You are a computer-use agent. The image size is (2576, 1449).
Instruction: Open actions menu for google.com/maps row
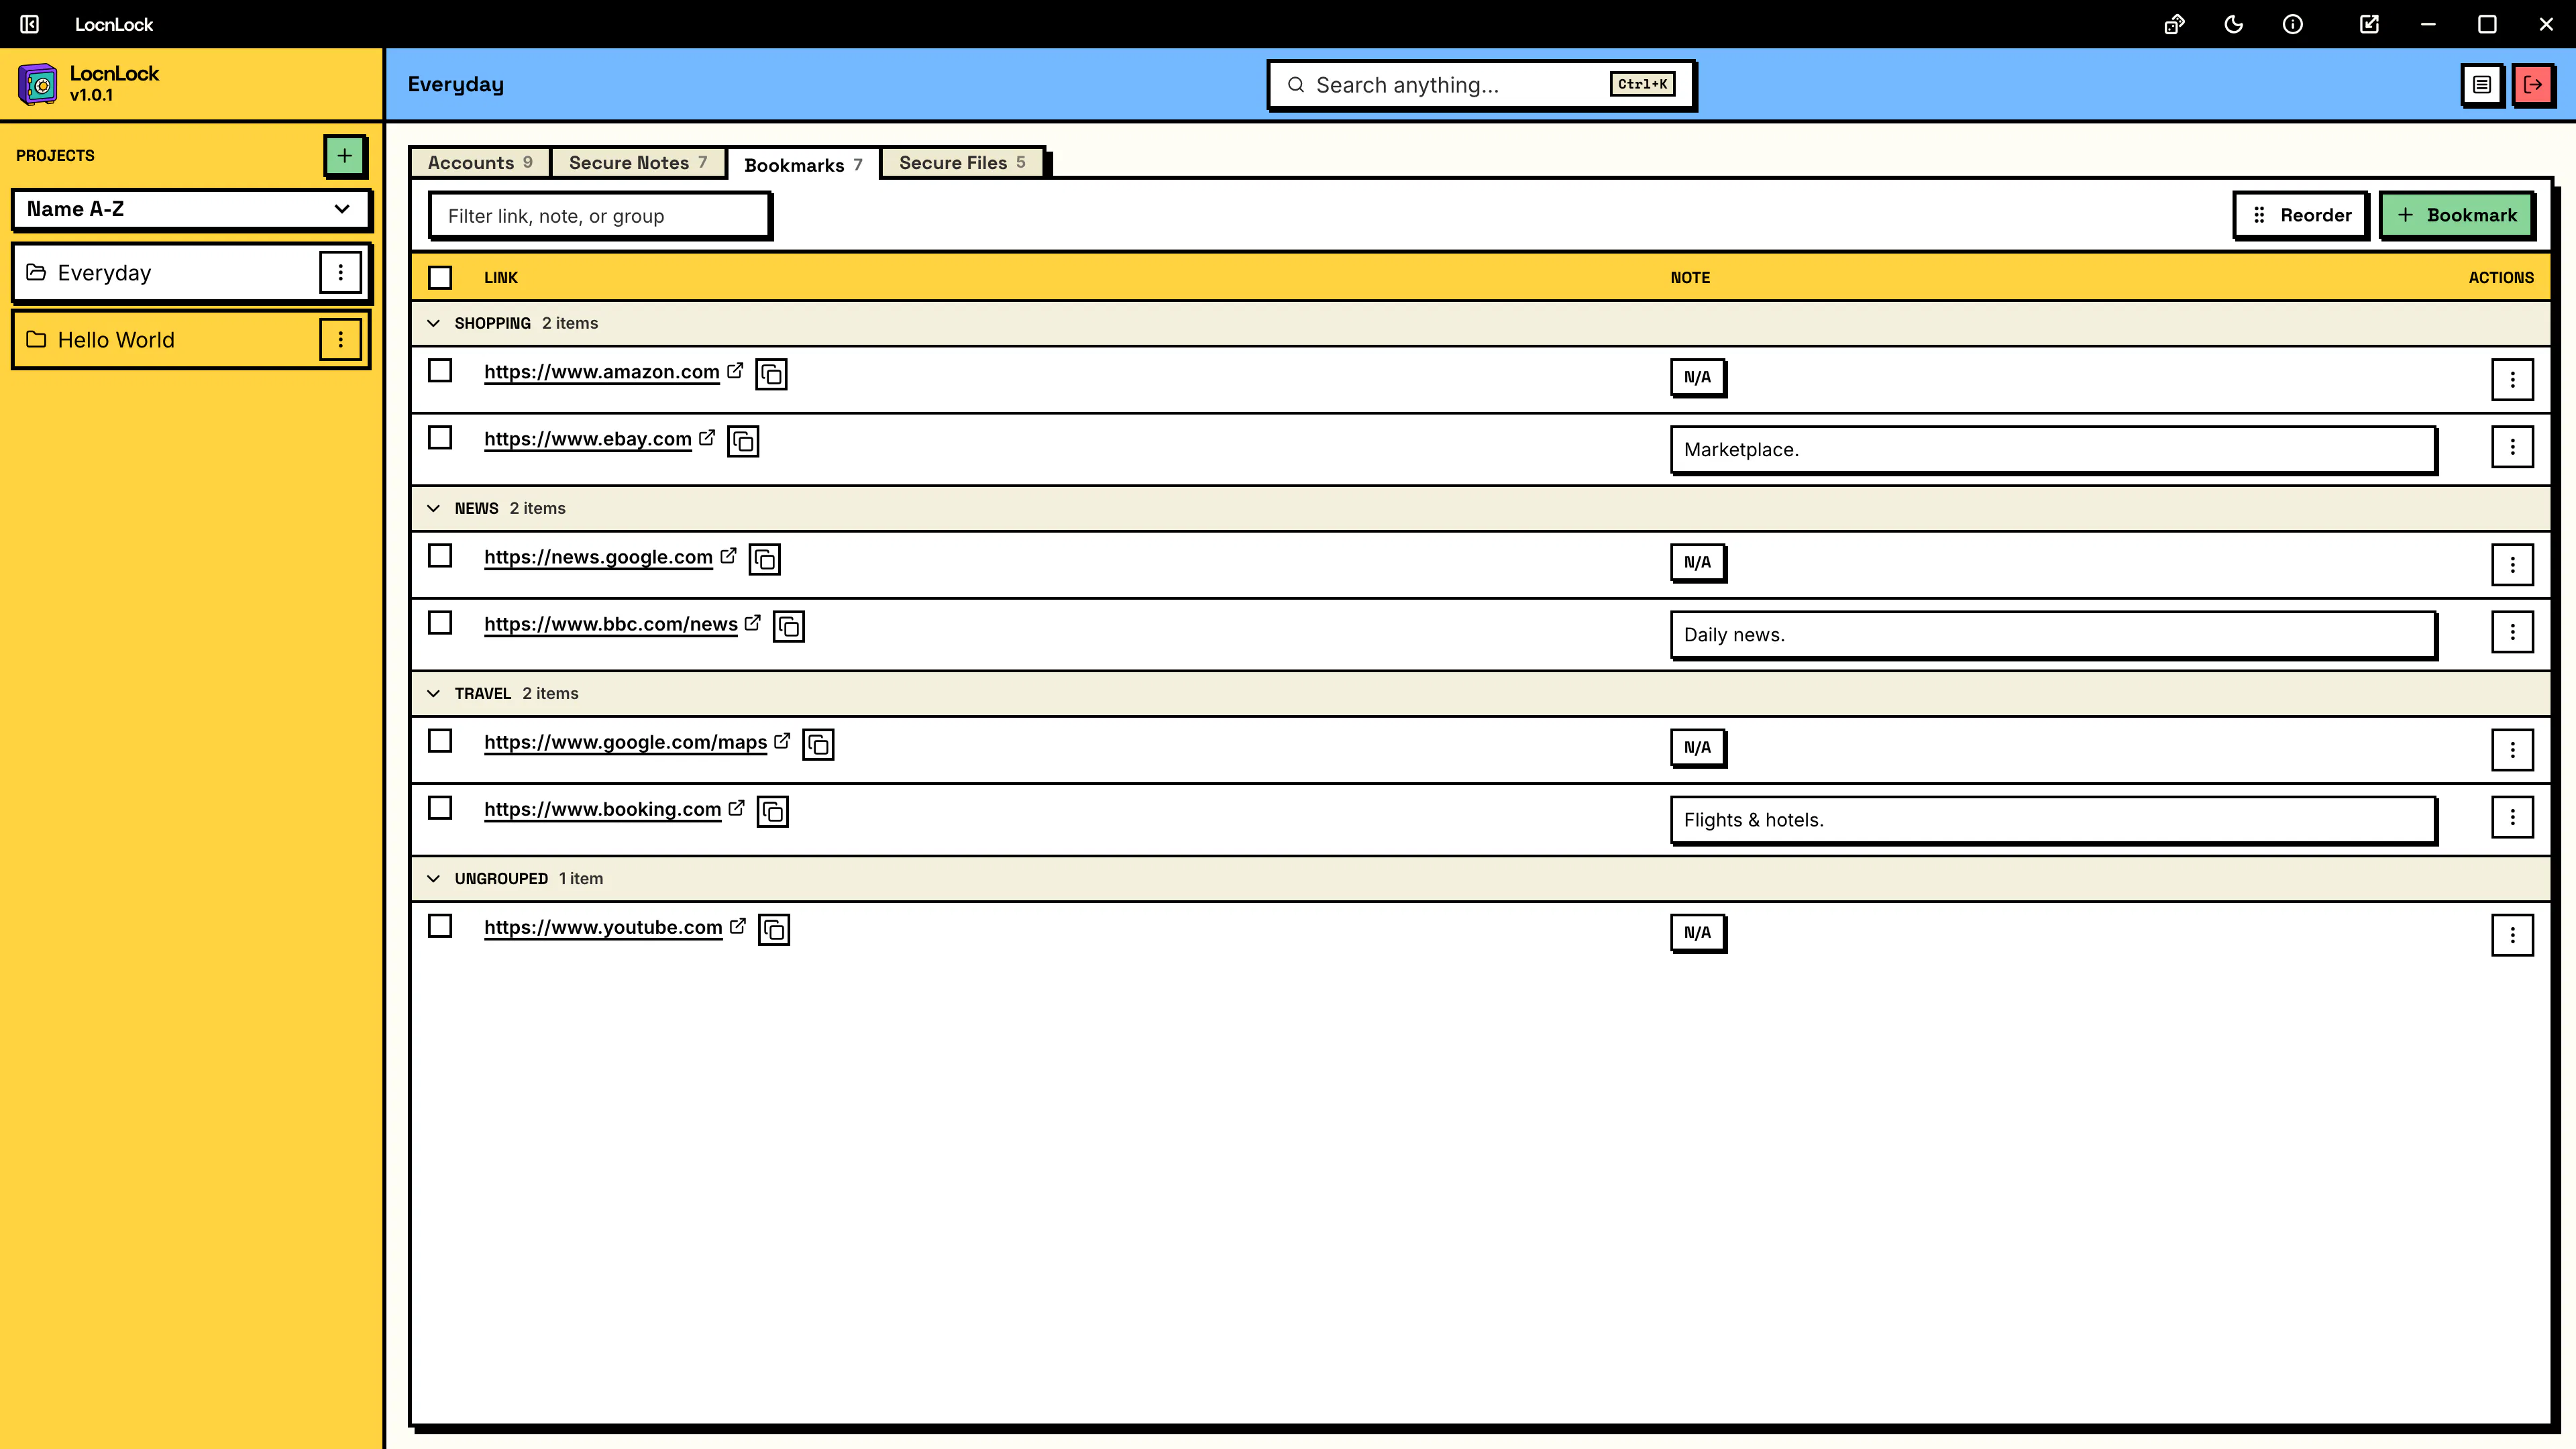[x=2512, y=749]
